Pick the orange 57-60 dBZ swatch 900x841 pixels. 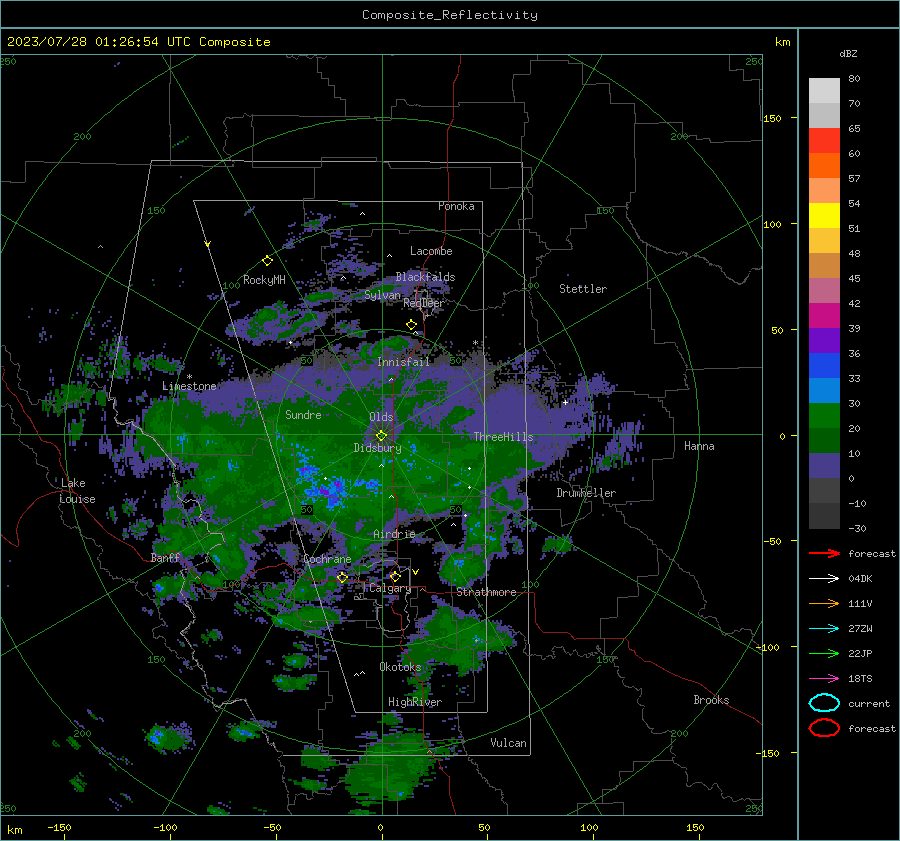click(824, 166)
